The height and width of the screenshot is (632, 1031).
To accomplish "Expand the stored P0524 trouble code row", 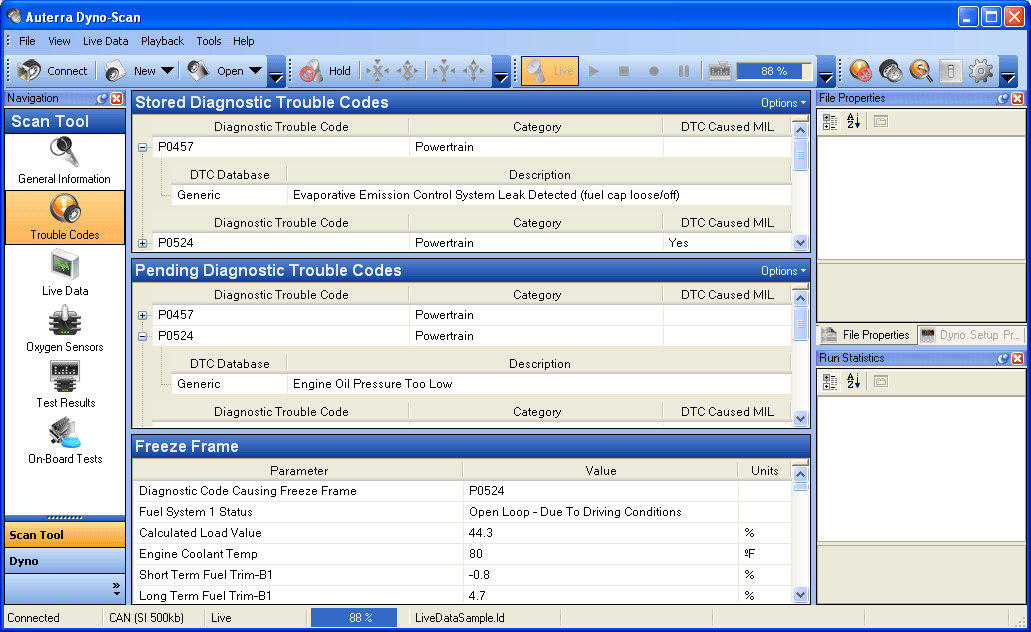I will click(142, 243).
